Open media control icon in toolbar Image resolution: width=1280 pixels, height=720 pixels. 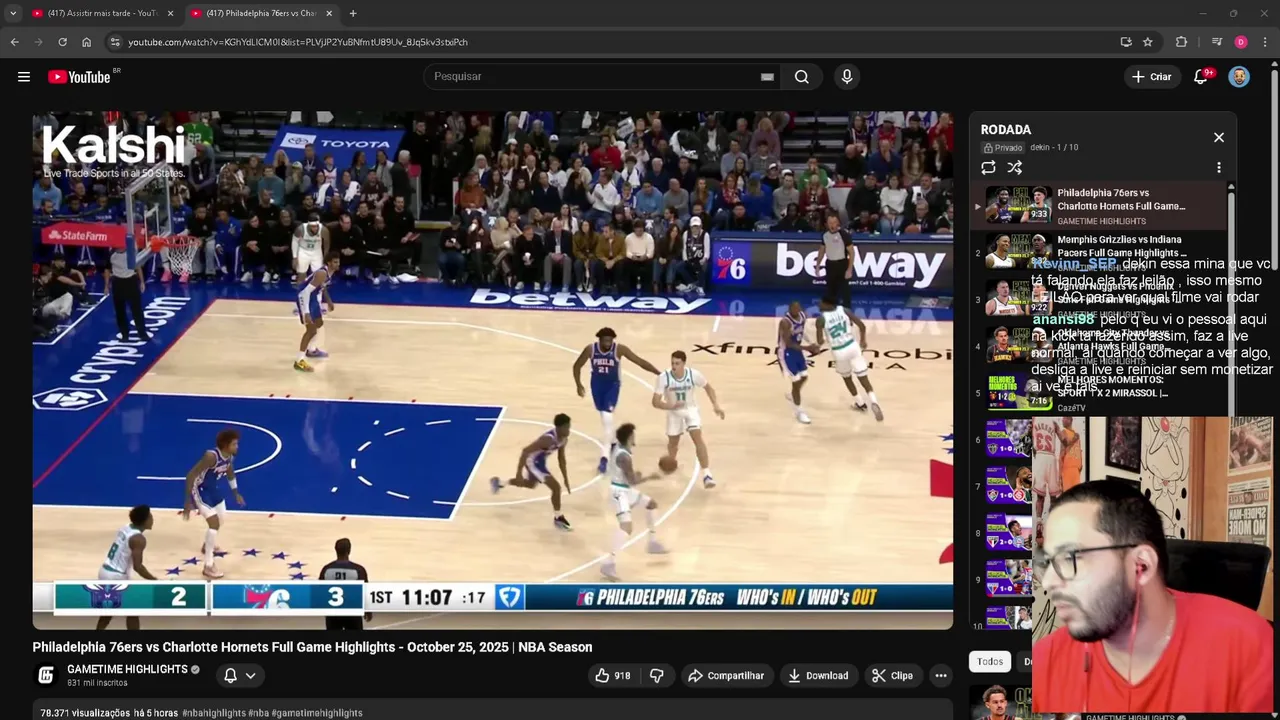1216,42
